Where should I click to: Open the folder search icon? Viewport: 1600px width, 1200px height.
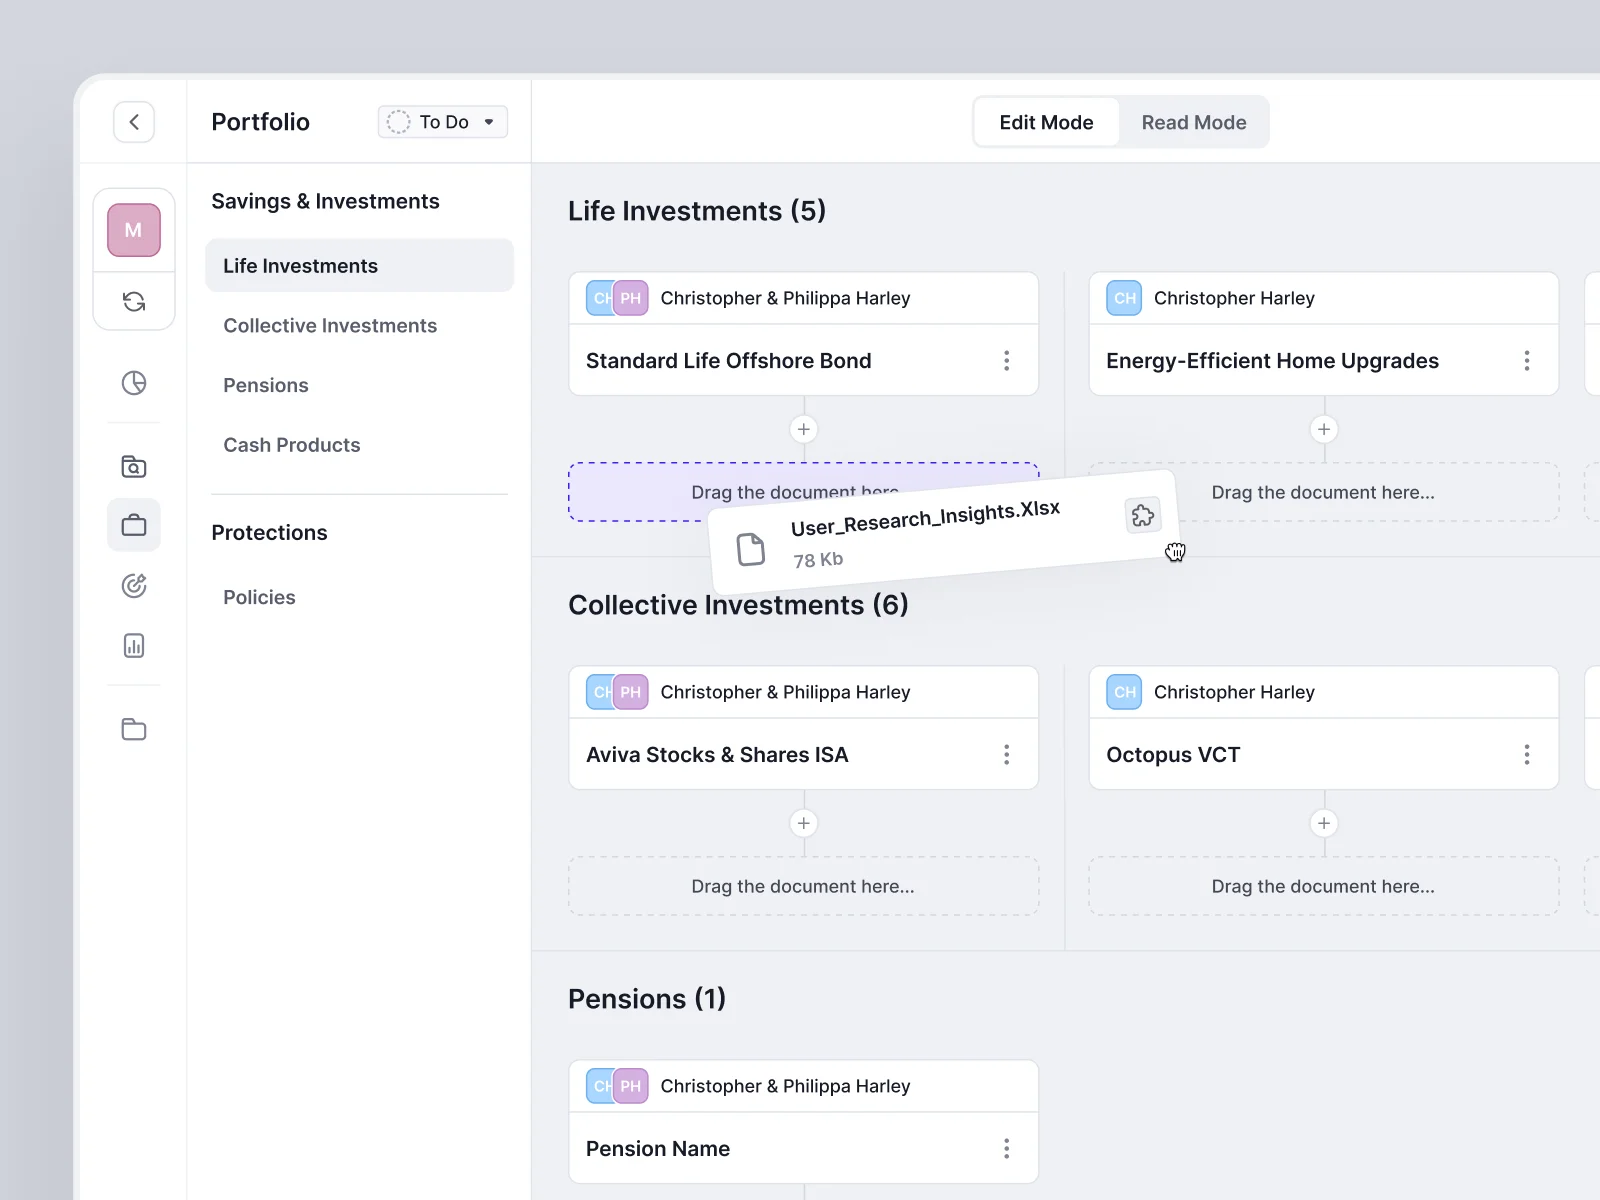click(134, 466)
